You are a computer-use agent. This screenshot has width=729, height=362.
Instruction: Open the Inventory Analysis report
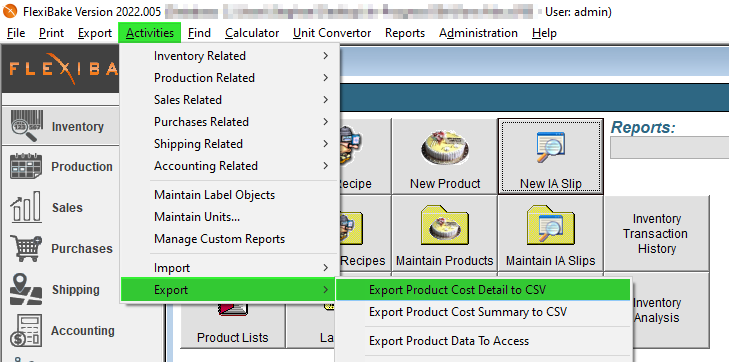pos(670,310)
